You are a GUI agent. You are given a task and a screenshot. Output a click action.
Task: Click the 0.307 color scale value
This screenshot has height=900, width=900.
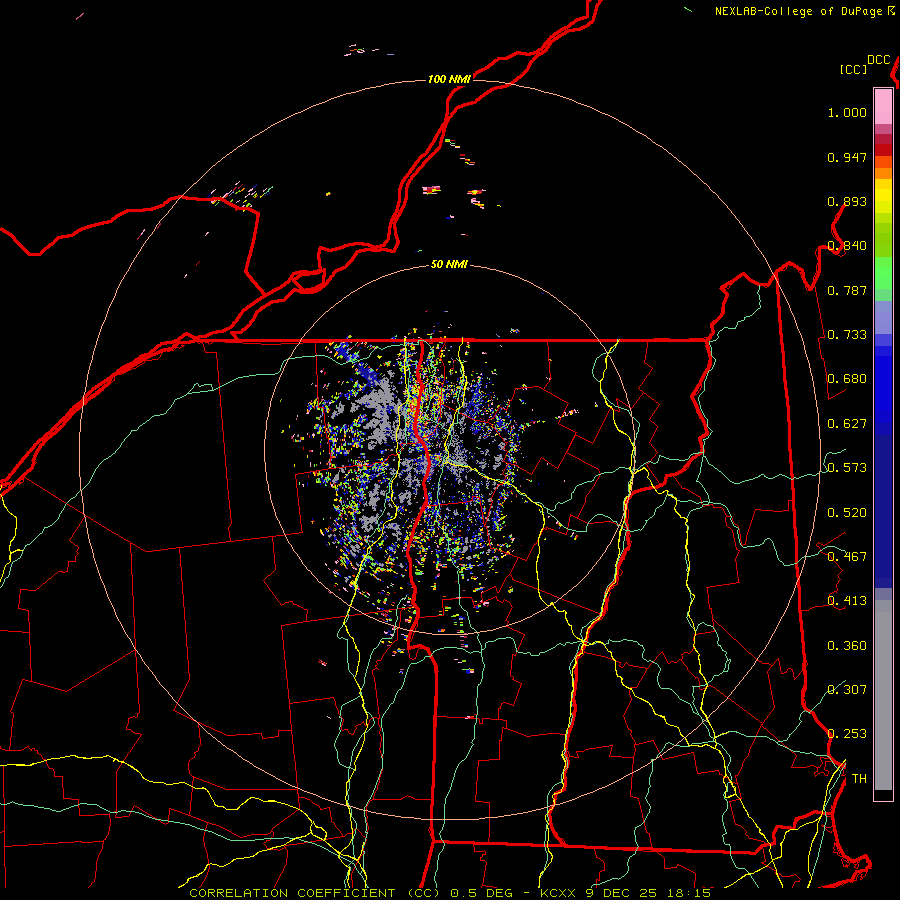click(847, 690)
